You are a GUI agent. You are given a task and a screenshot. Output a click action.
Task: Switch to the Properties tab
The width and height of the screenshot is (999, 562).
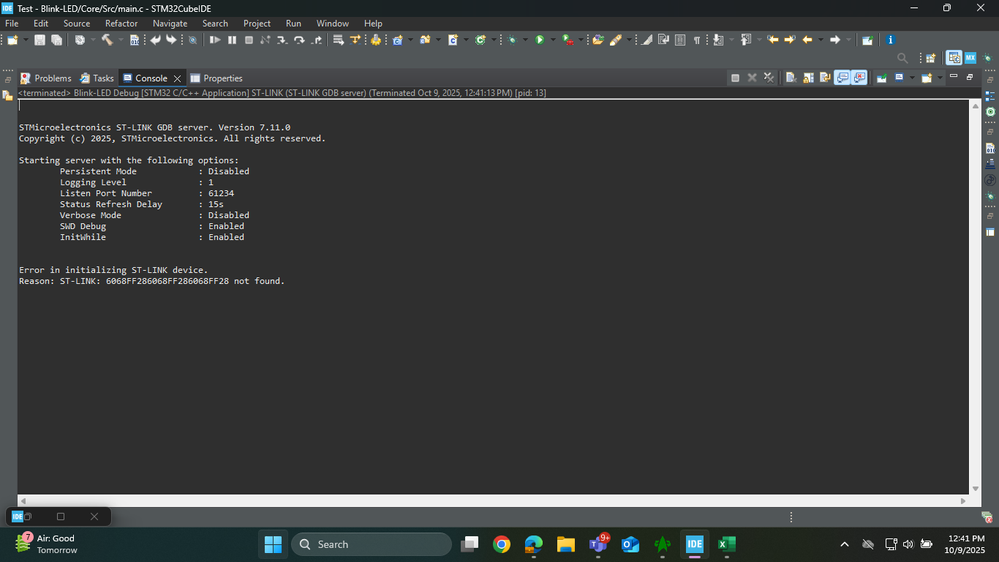point(217,78)
